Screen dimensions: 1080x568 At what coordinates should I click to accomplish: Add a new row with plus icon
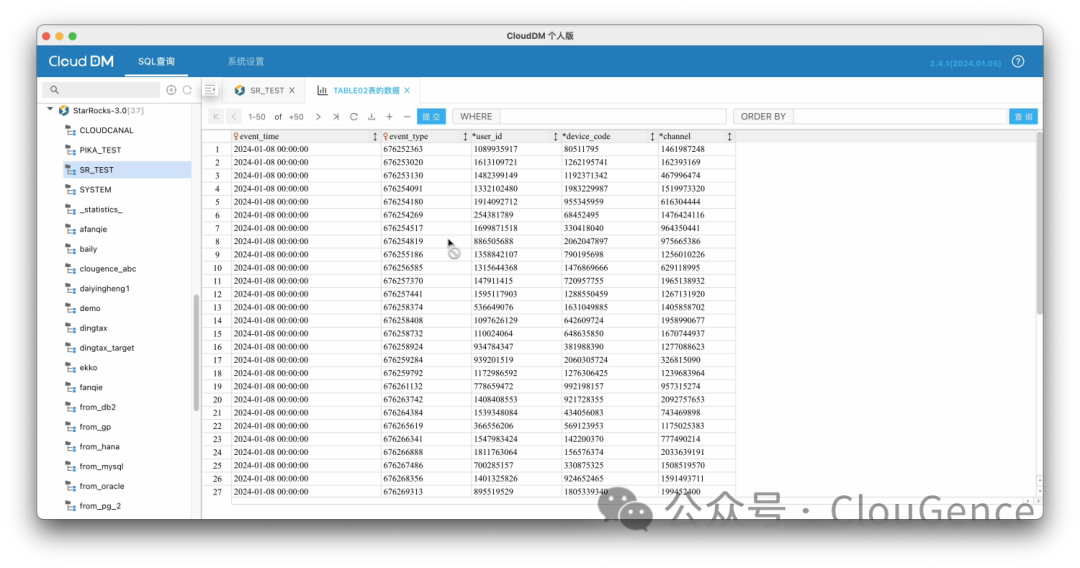[389, 116]
